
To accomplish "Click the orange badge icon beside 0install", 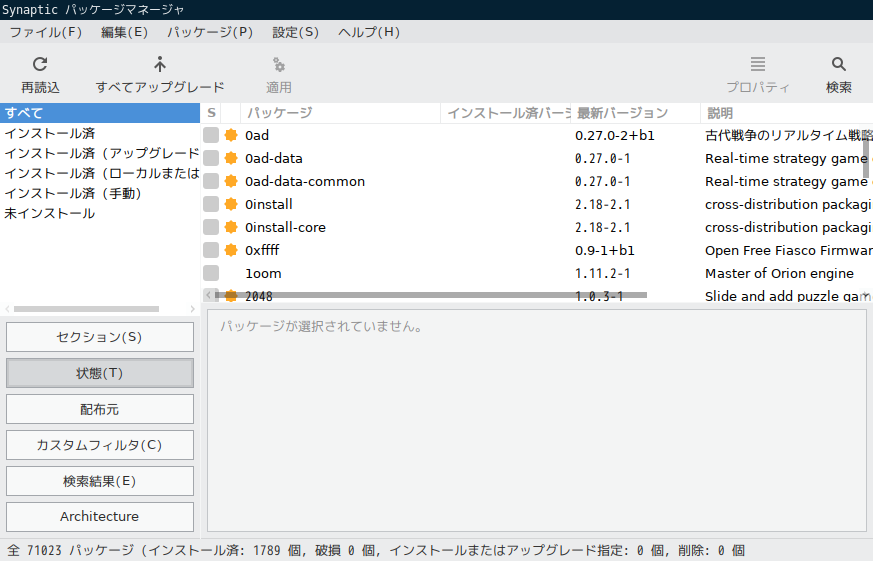I will (231, 204).
